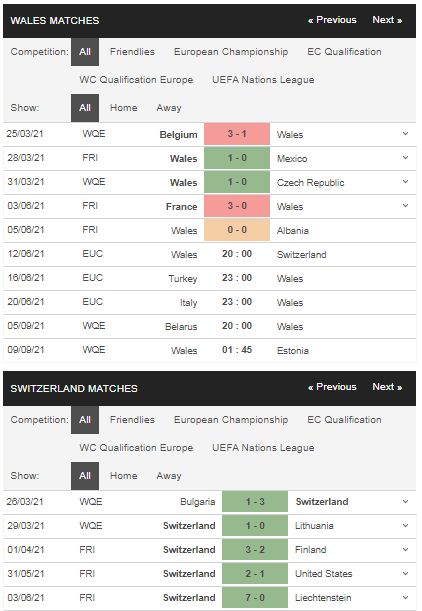
Task: Show only Home matches for Wales
Action: pos(124,108)
